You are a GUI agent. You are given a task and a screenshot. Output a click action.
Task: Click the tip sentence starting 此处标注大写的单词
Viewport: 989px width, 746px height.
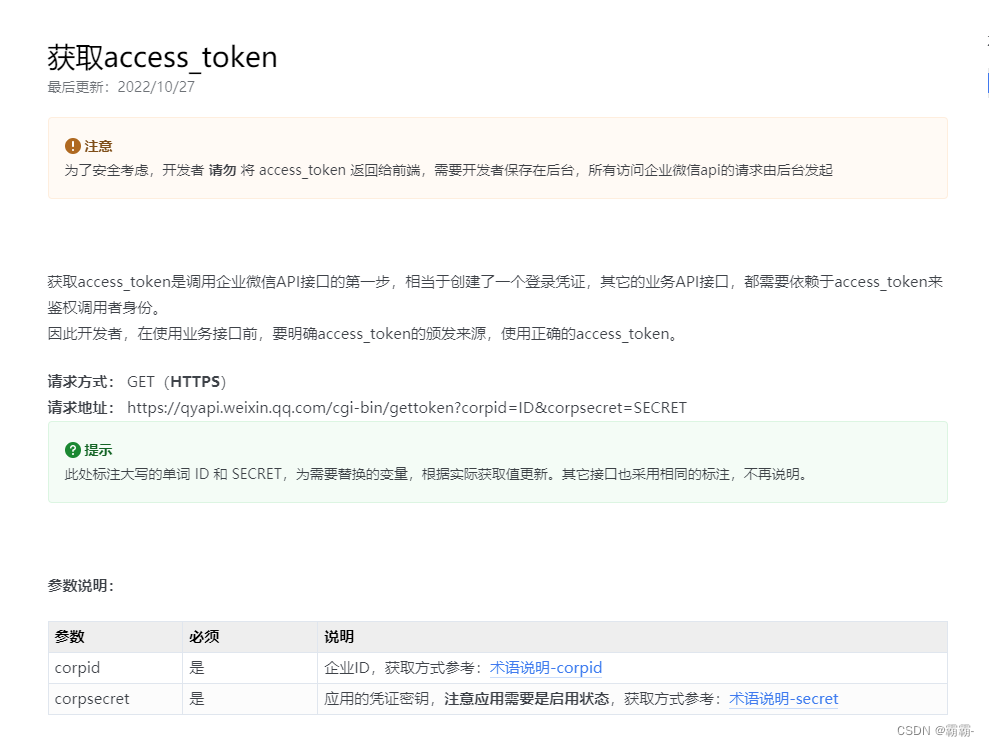click(x=436, y=474)
